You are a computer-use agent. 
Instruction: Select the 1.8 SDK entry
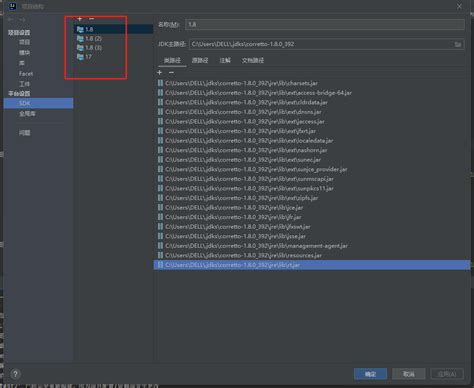[x=113, y=29]
